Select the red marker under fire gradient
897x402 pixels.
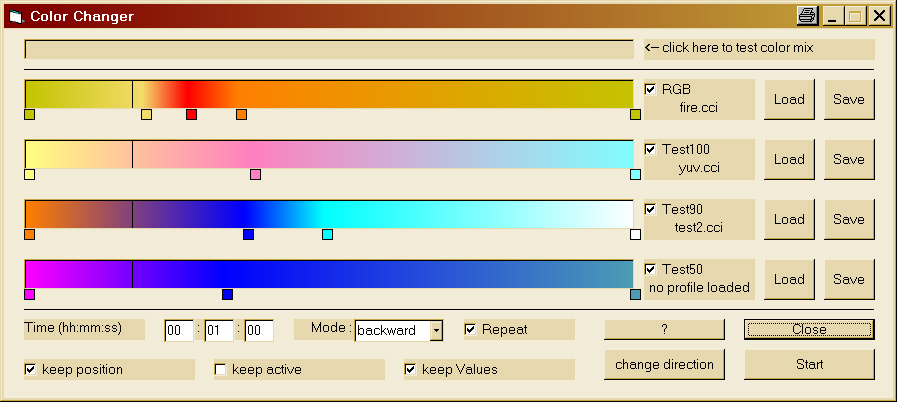coord(191,115)
